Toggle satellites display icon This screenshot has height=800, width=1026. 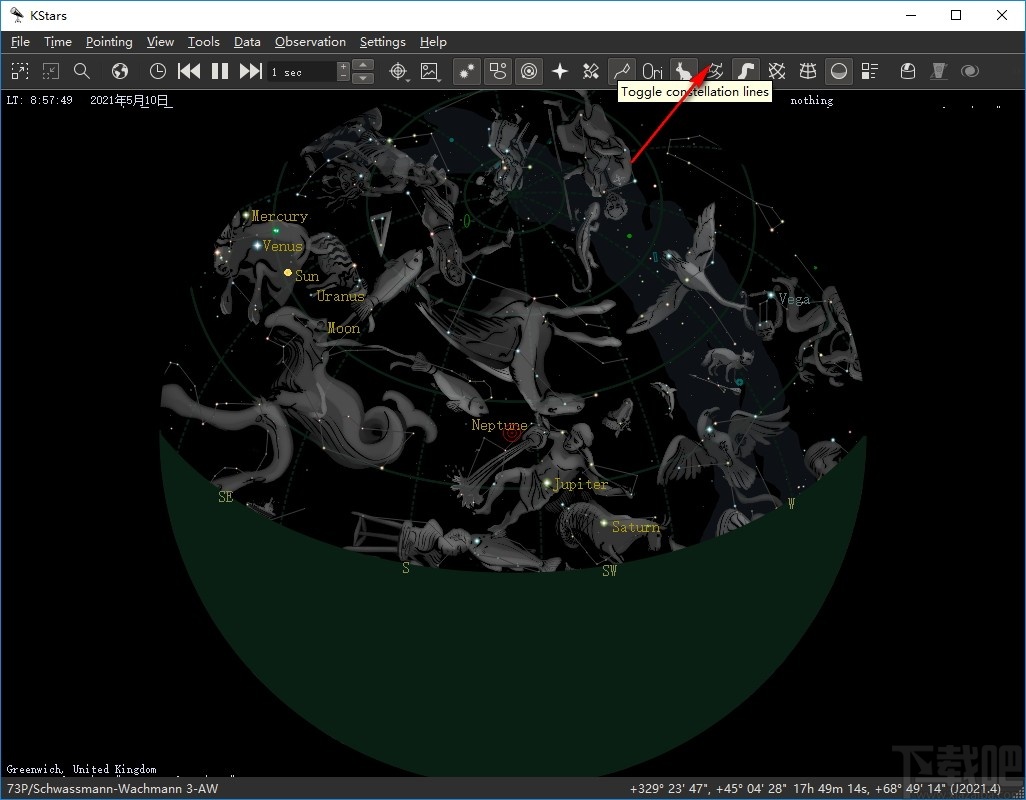click(x=591, y=71)
